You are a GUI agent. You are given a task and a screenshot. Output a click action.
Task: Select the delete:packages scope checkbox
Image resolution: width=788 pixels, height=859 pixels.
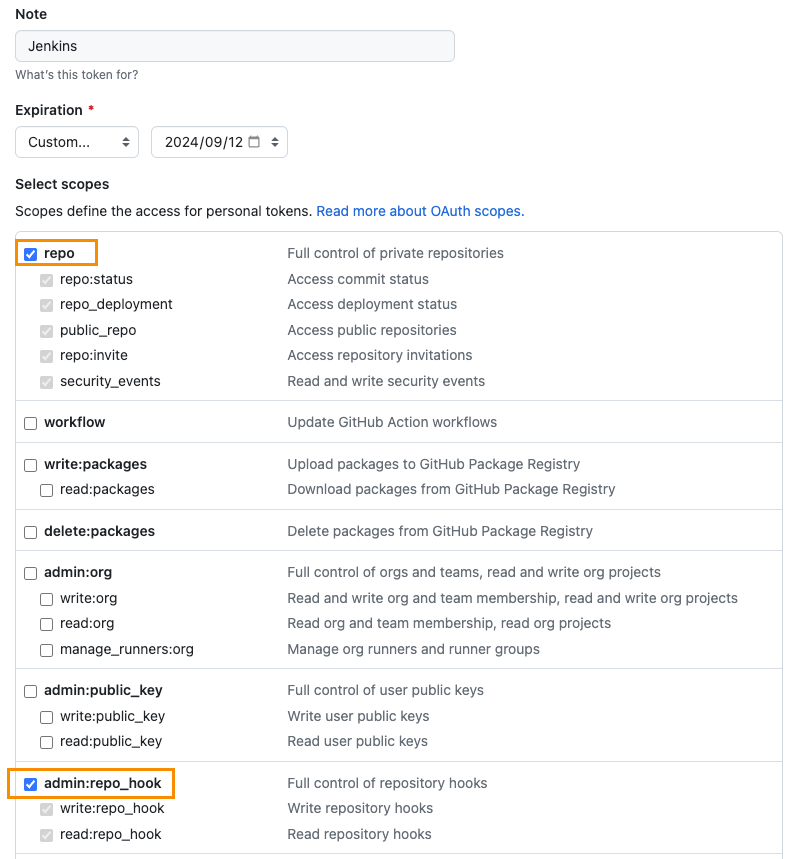[x=30, y=532]
